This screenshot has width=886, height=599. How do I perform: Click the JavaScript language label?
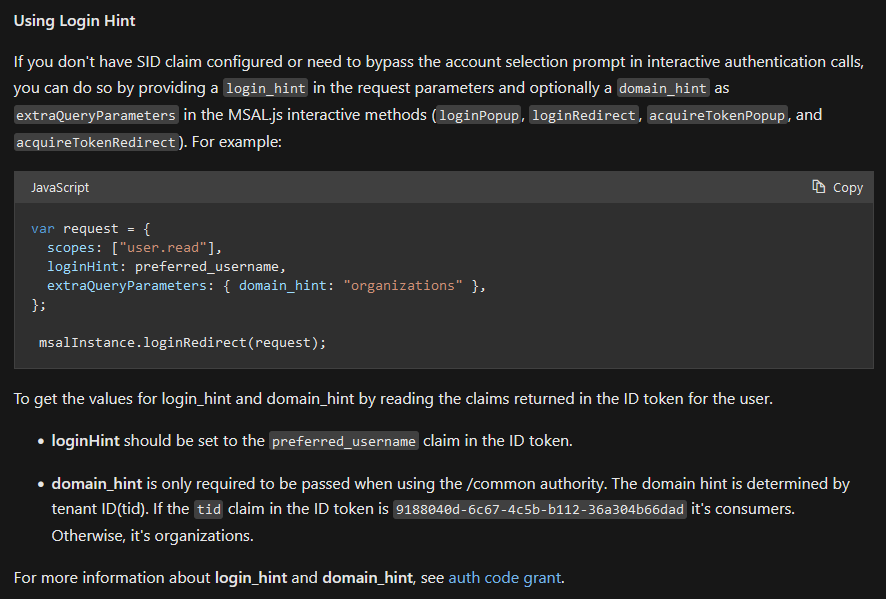pyautogui.click(x=60, y=188)
